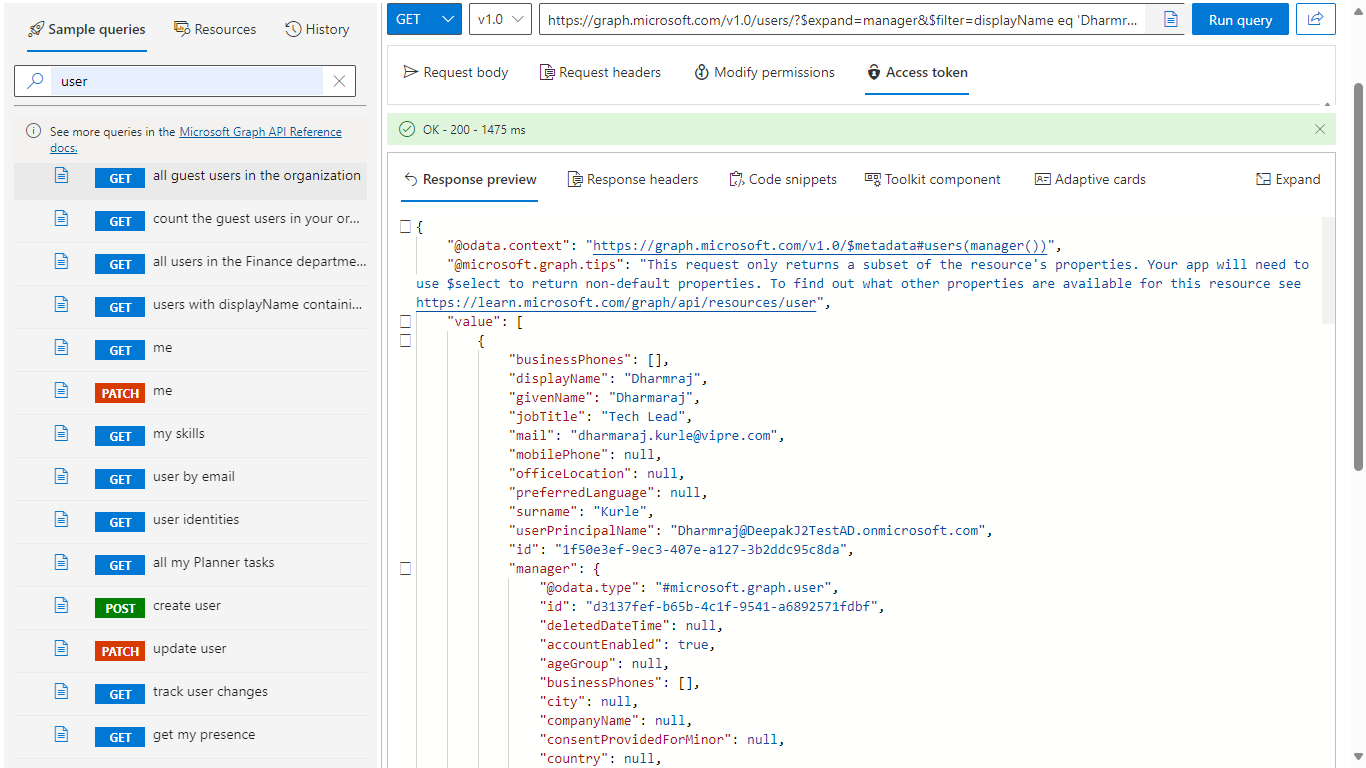Click the green OK status check icon

(x=406, y=129)
